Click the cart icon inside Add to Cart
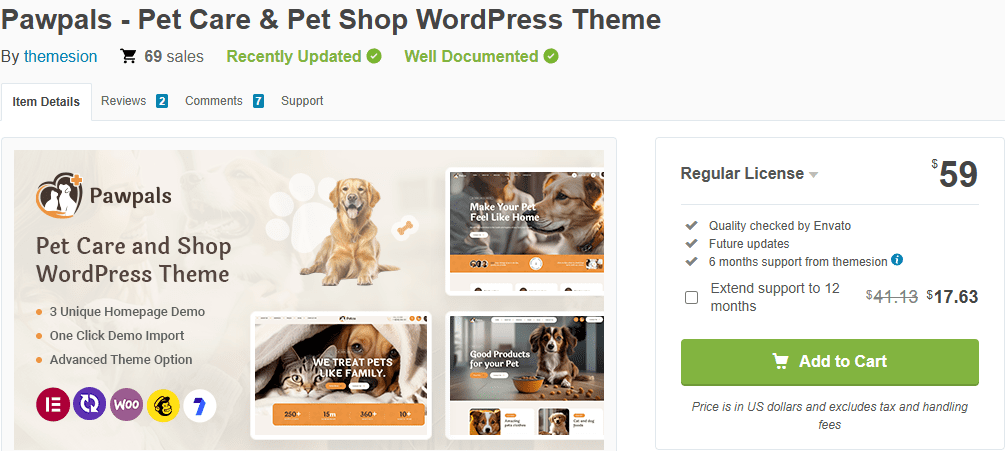 click(x=780, y=361)
